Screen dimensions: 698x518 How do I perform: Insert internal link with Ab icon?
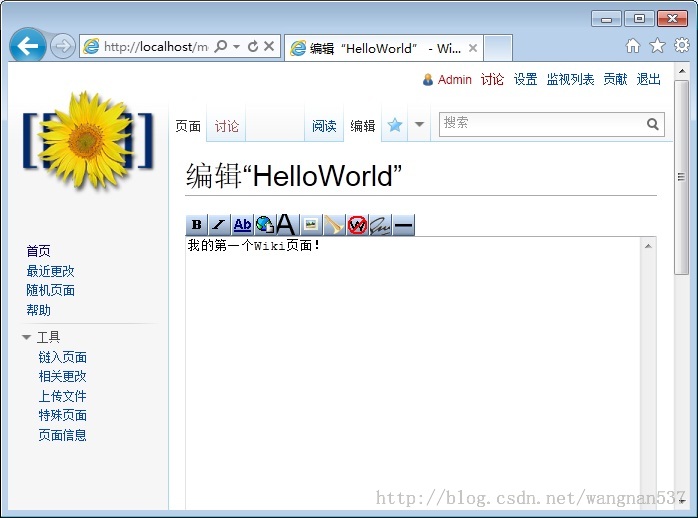coord(242,225)
